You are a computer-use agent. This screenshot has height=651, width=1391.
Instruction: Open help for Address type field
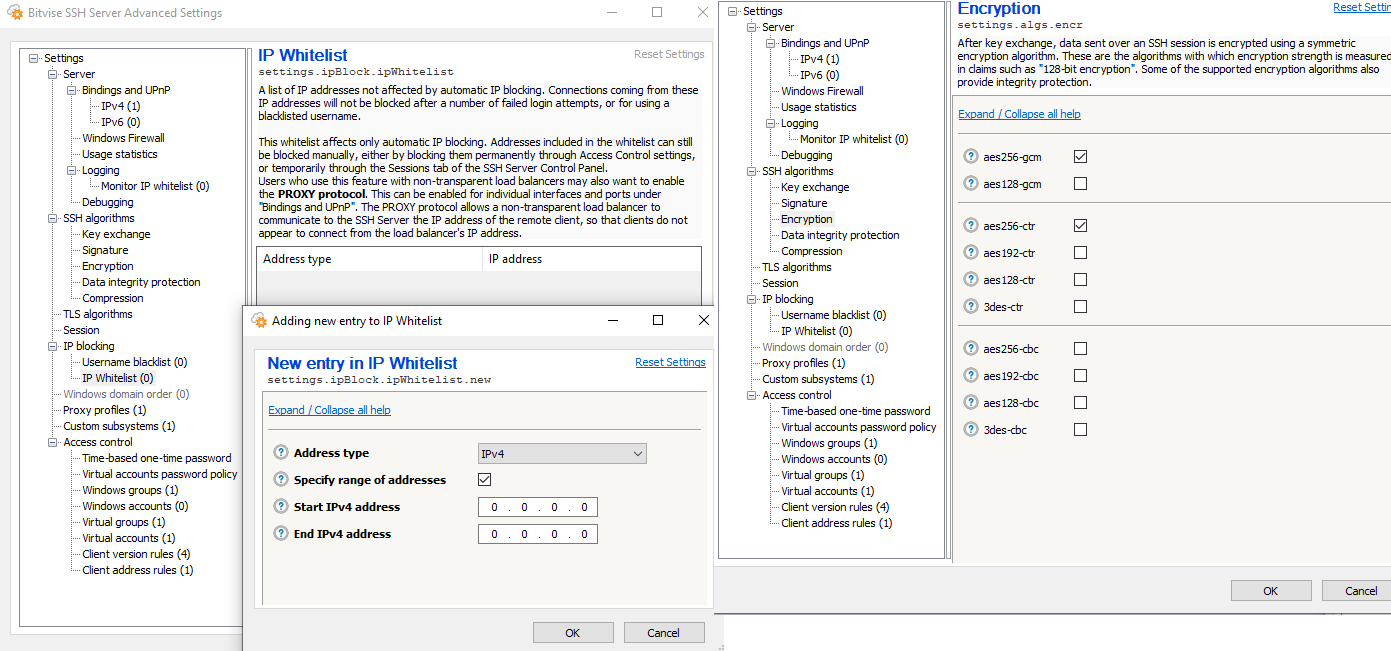coord(281,453)
